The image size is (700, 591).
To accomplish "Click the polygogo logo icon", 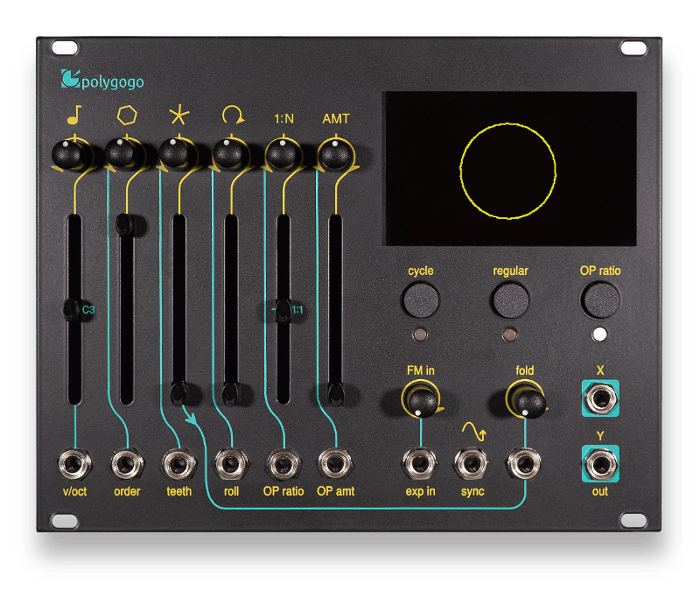I will 71,79.
